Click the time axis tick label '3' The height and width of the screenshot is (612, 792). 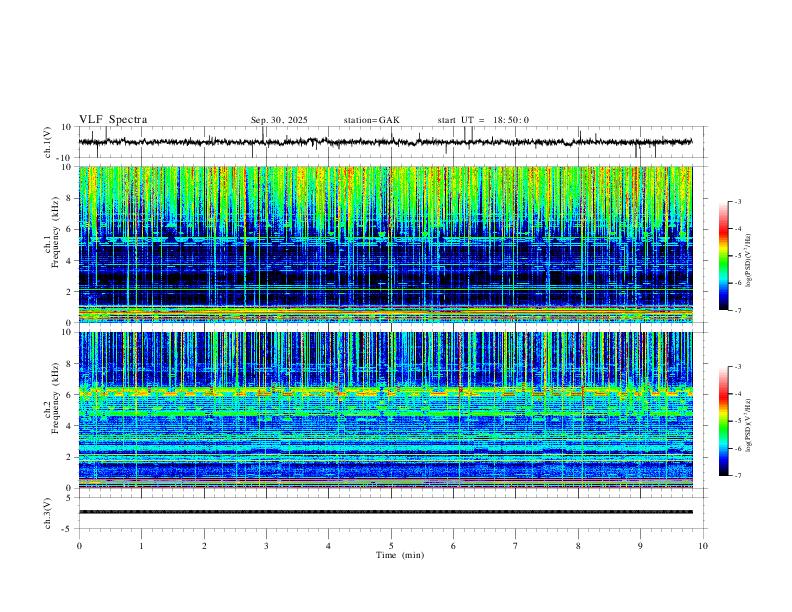click(x=266, y=546)
